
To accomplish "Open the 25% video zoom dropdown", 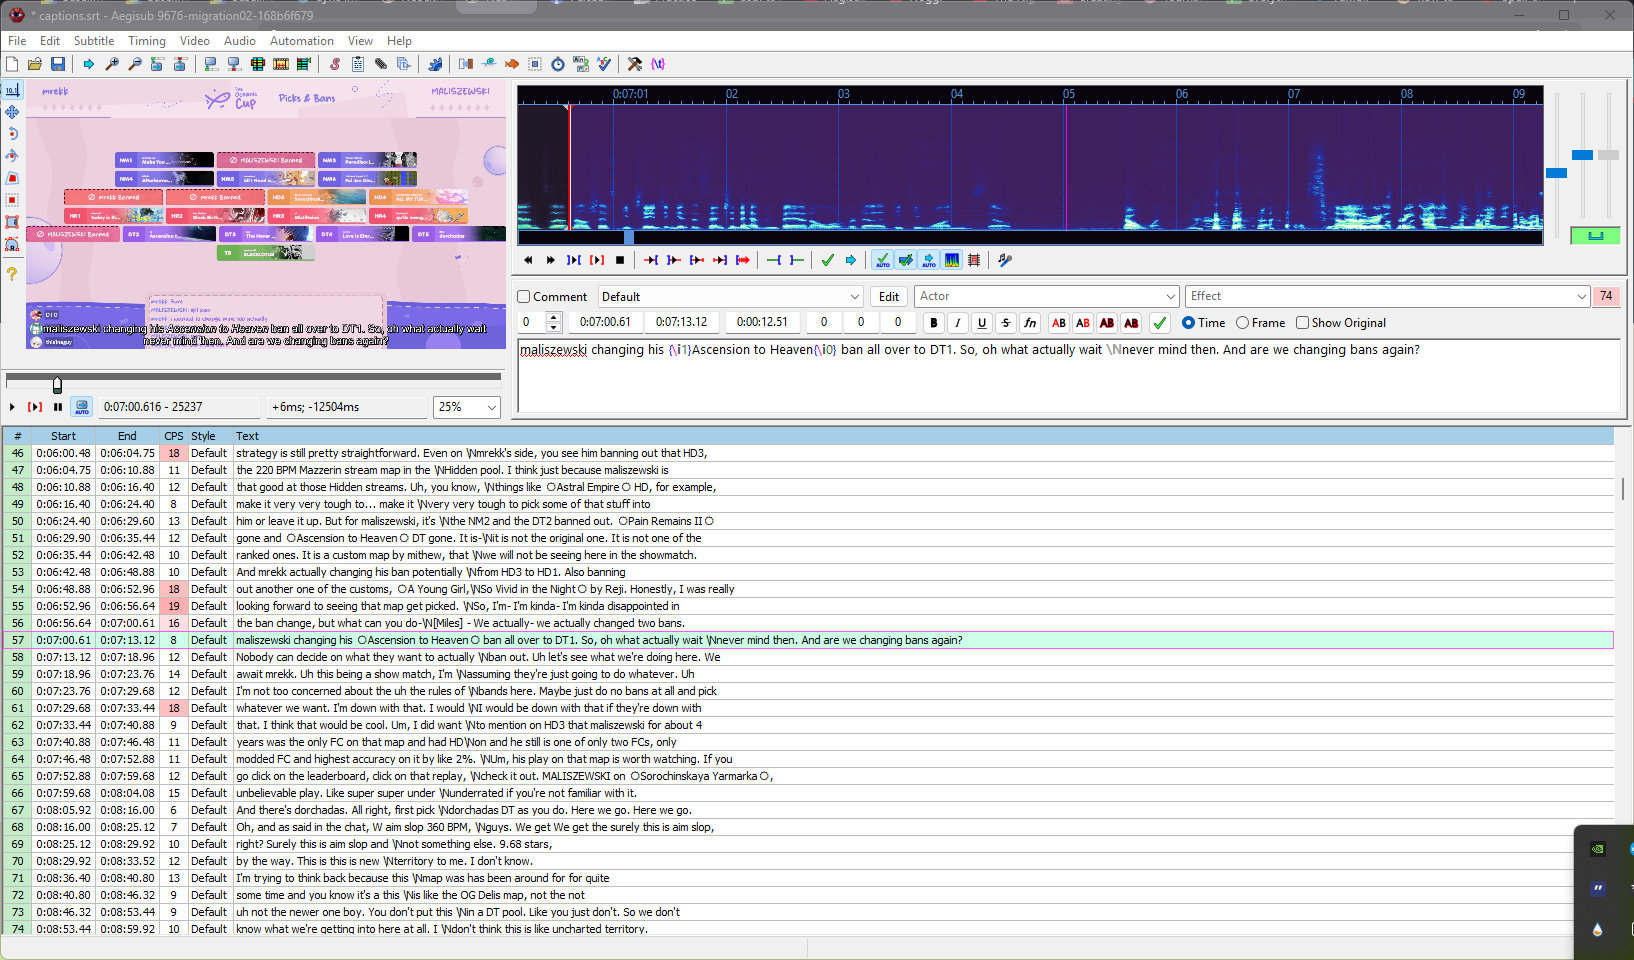I will click(x=491, y=407).
